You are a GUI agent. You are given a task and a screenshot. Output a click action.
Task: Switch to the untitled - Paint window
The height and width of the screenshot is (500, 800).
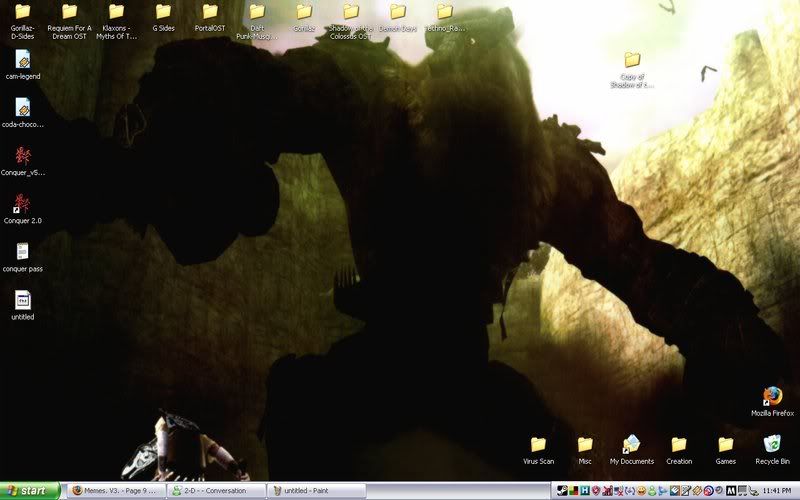click(316, 491)
